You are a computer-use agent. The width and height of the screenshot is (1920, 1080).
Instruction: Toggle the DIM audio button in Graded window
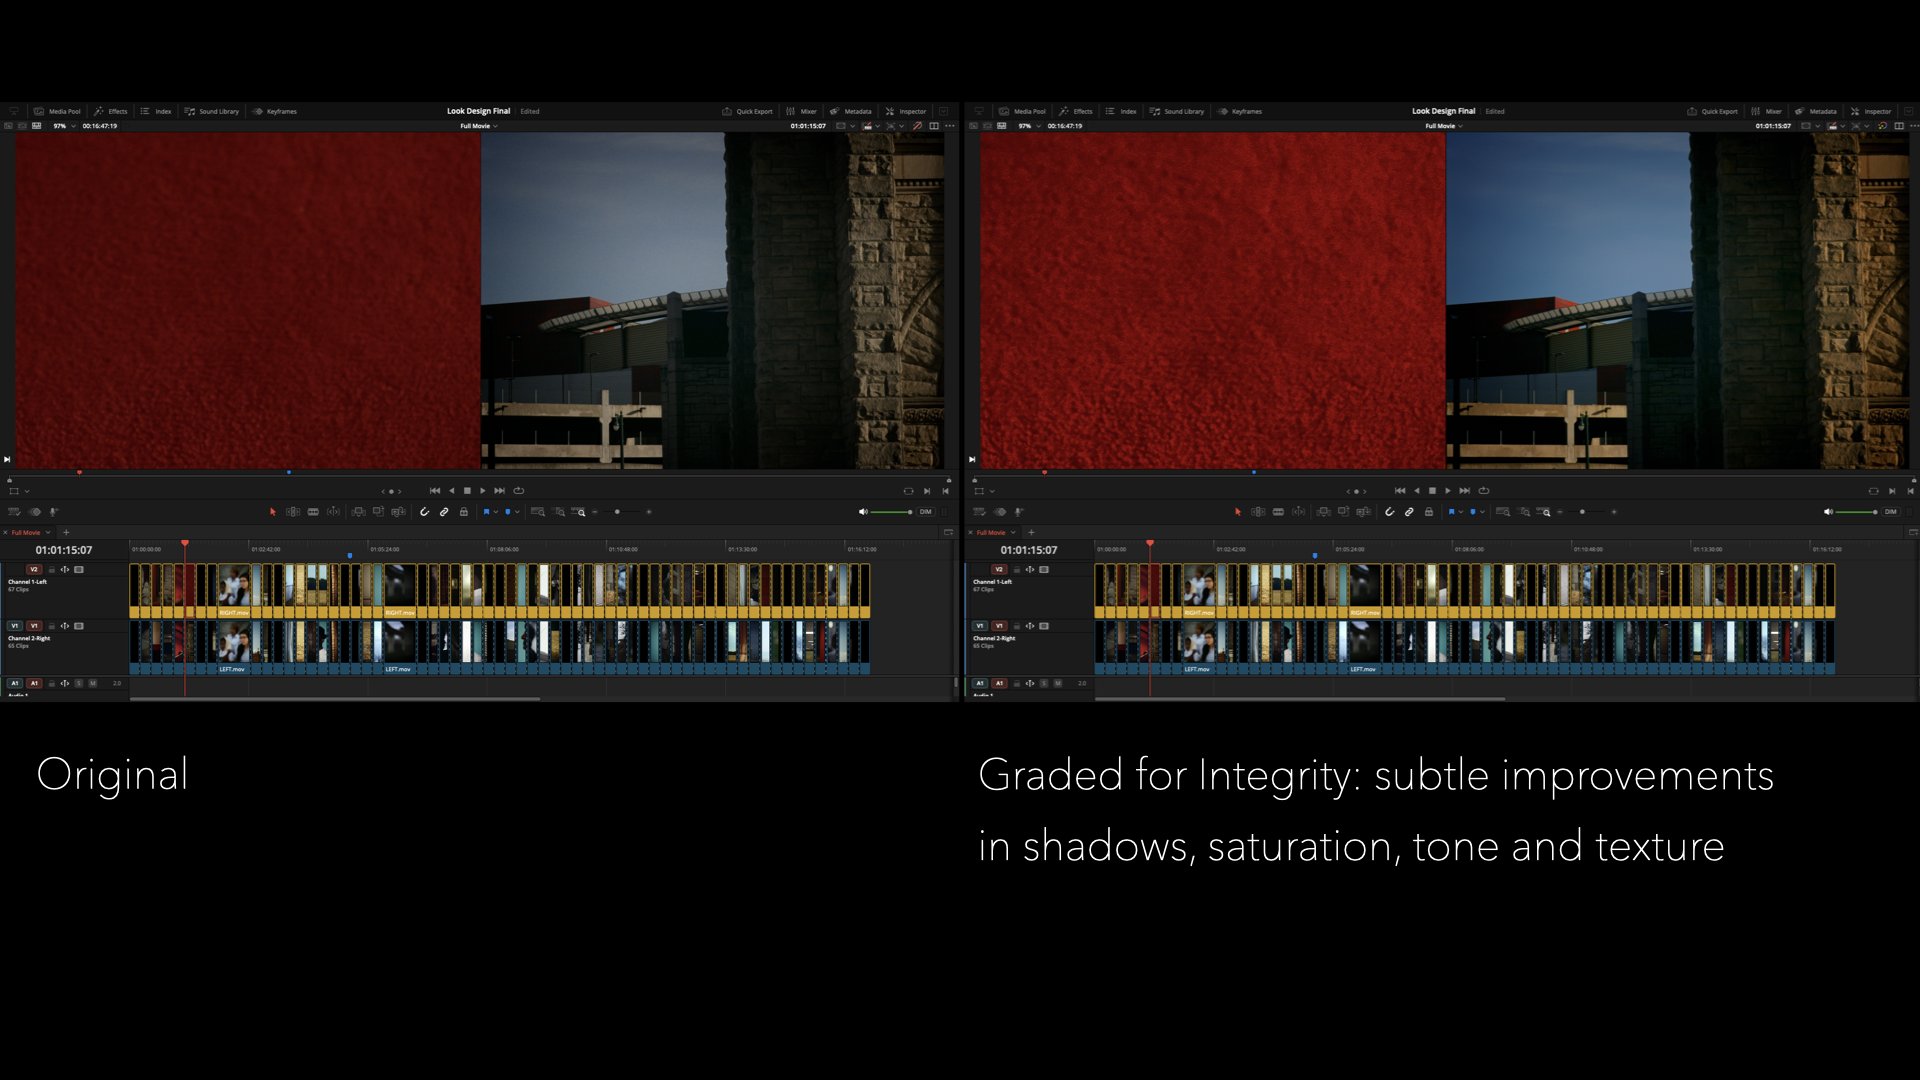tap(1890, 512)
